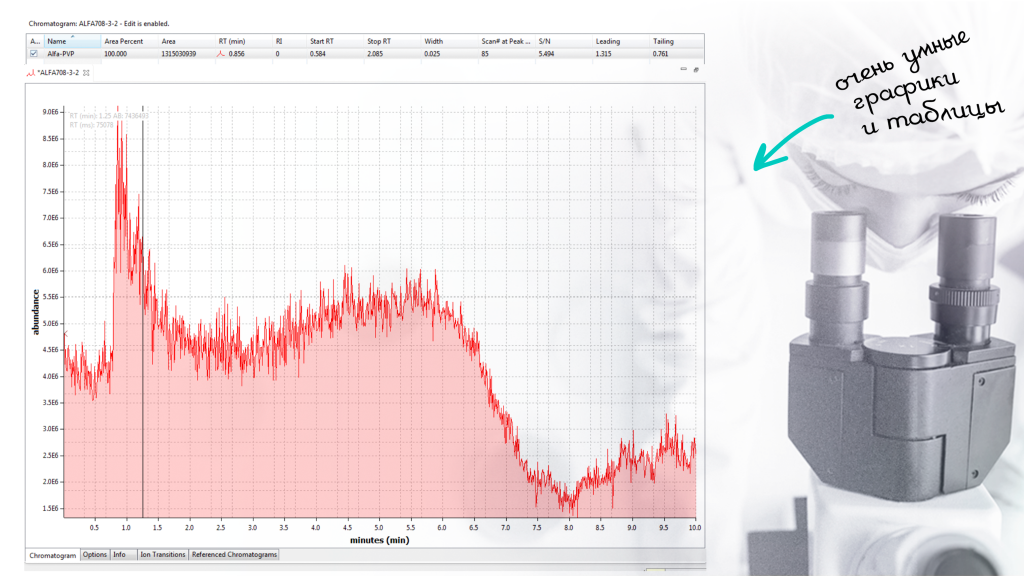Switch to the Options tab
1024x576 pixels.
[95, 554]
